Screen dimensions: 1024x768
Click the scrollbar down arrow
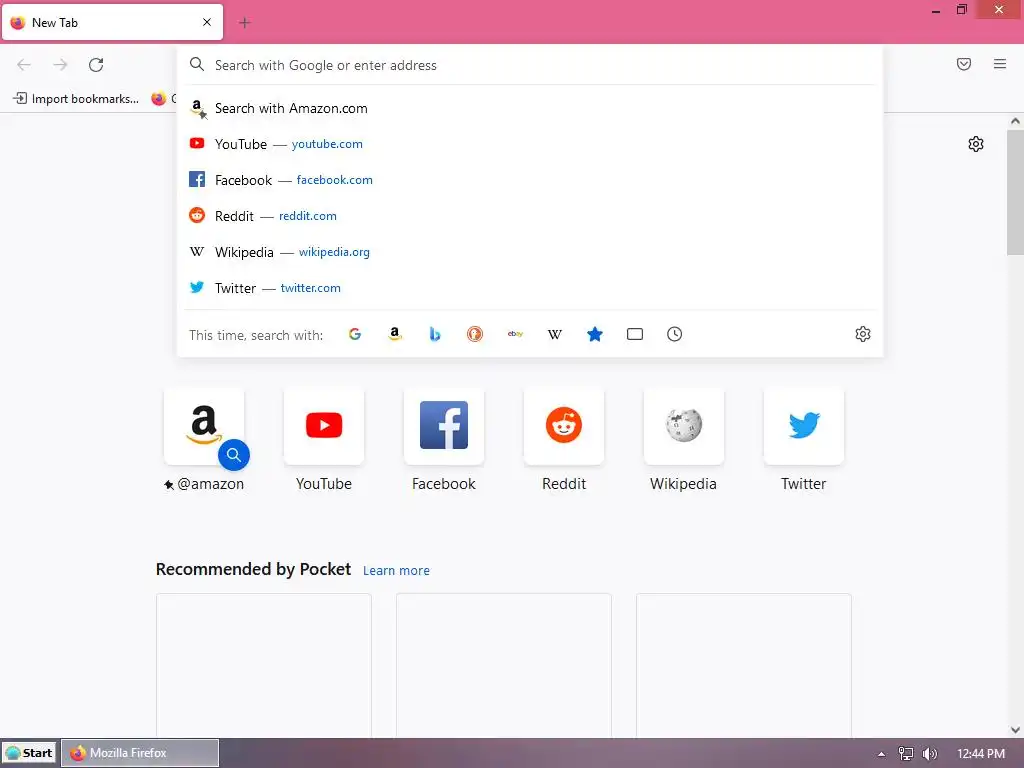coord(1016,730)
